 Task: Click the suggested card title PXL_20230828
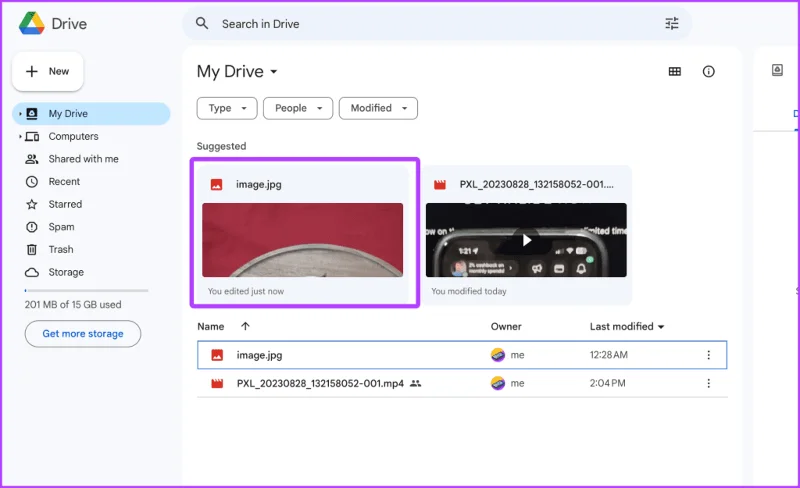pyautogui.click(x=536, y=185)
